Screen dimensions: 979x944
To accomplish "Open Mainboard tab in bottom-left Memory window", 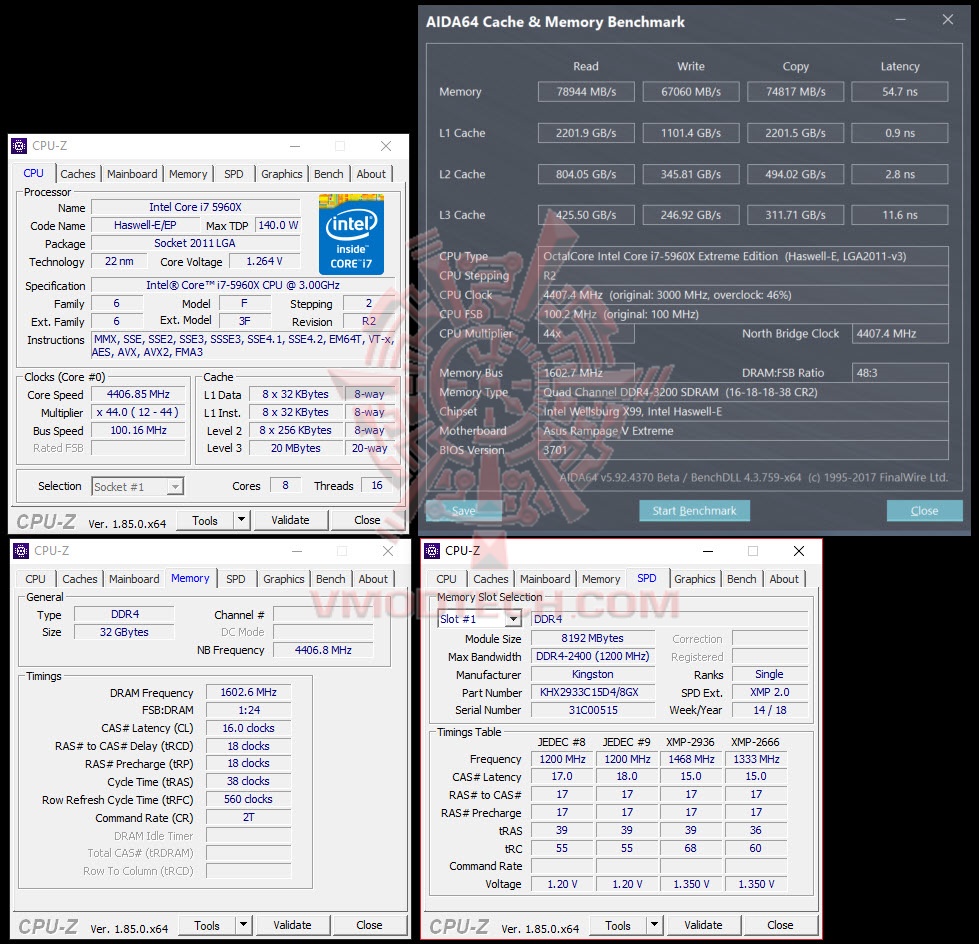I will [x=134, y=579].
